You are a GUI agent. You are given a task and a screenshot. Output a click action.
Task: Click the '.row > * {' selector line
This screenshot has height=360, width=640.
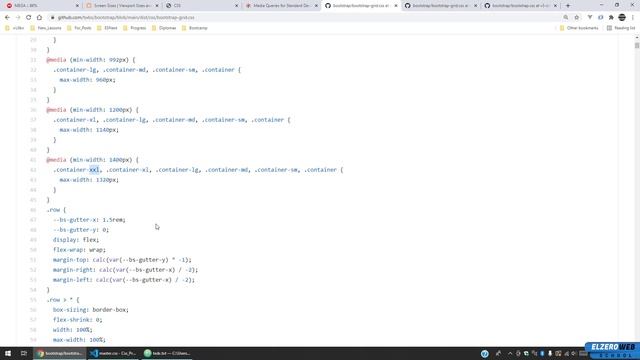pos(63,300)
